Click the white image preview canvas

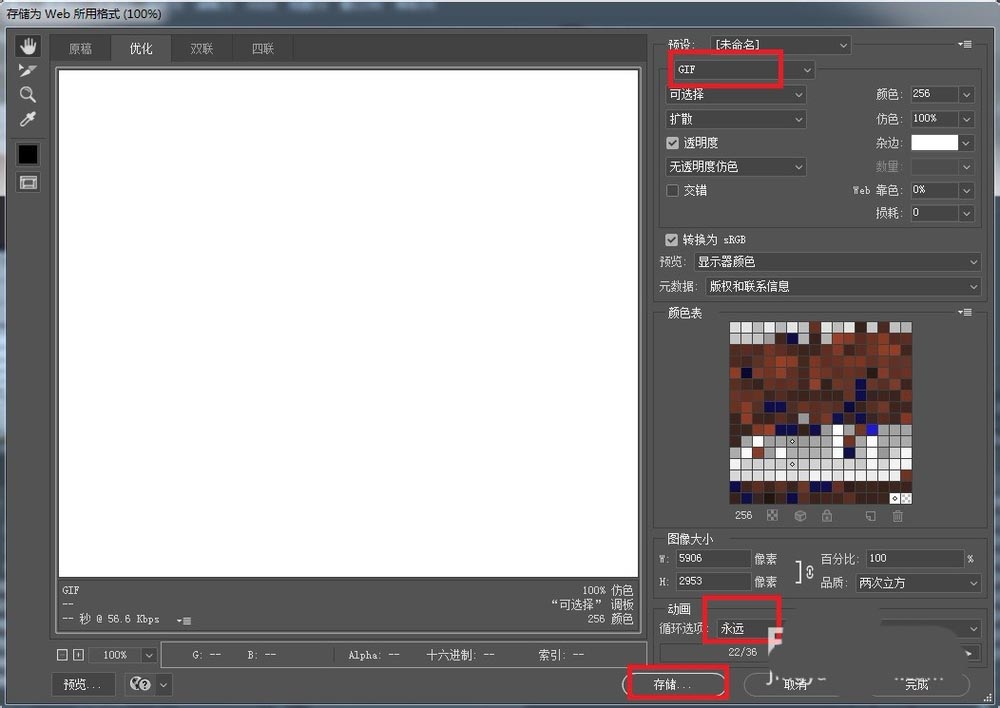348,323
